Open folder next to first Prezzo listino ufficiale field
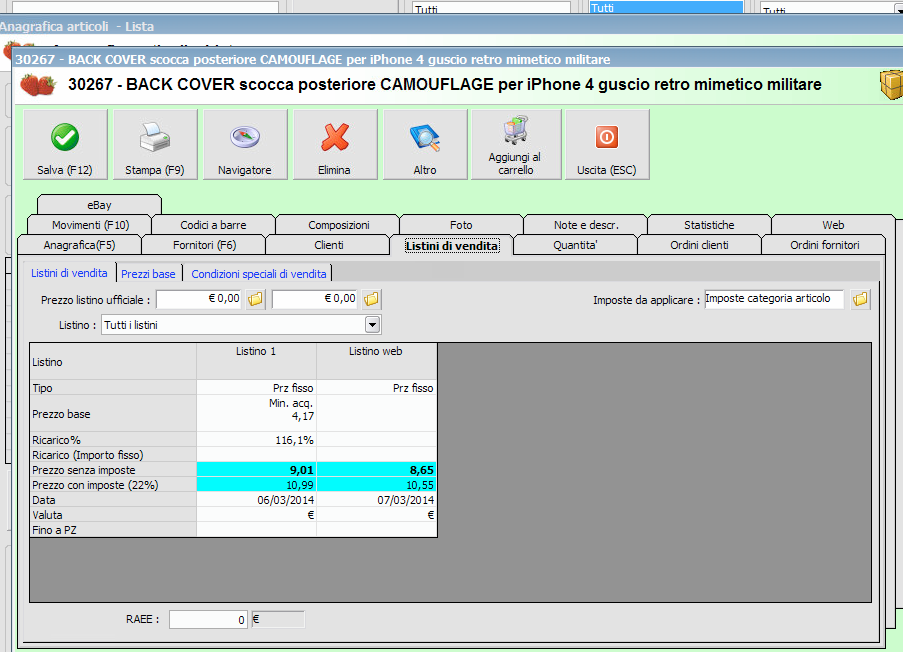The width and height of the screenshot is (903, 652). pyautogui.click(x=255, y=299)
